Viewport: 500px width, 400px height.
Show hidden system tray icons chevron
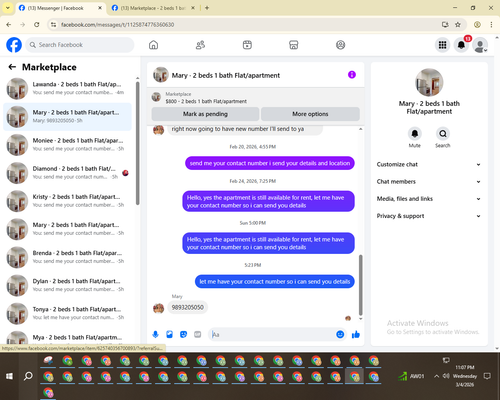tap(436, 376)
